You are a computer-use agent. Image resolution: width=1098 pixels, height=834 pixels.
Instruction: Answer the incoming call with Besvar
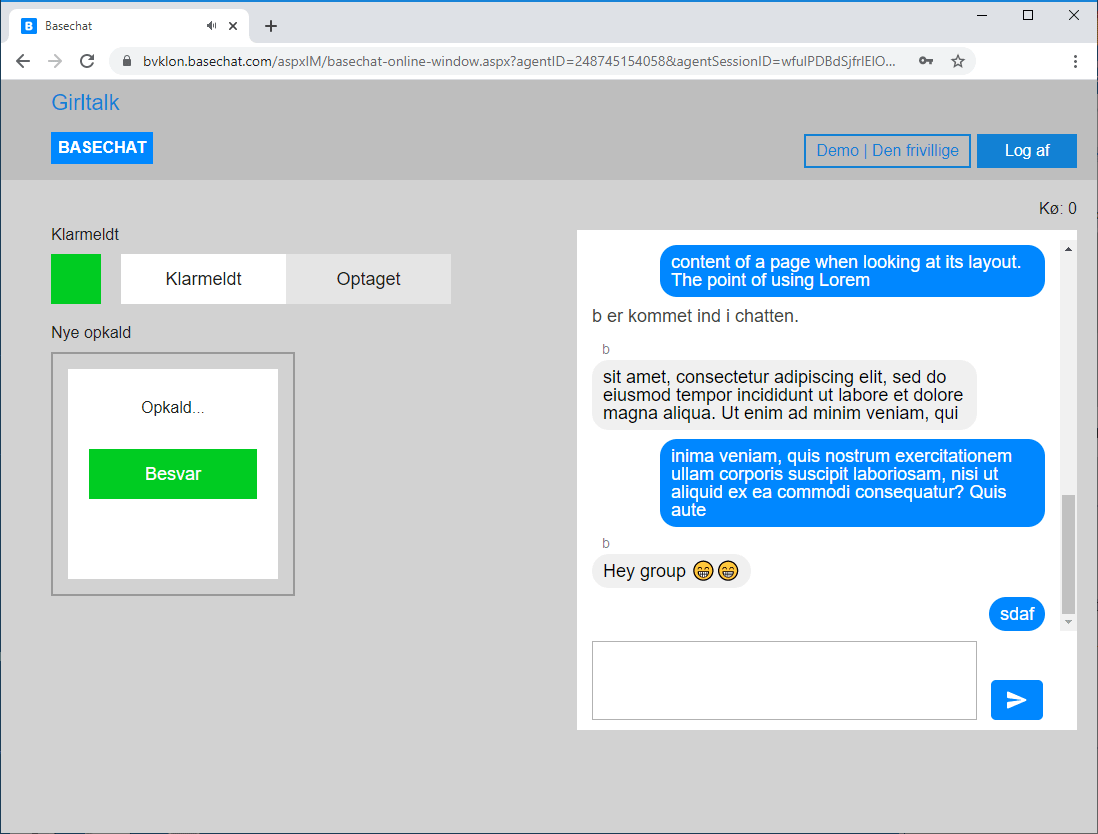click(x=173, y=474)
